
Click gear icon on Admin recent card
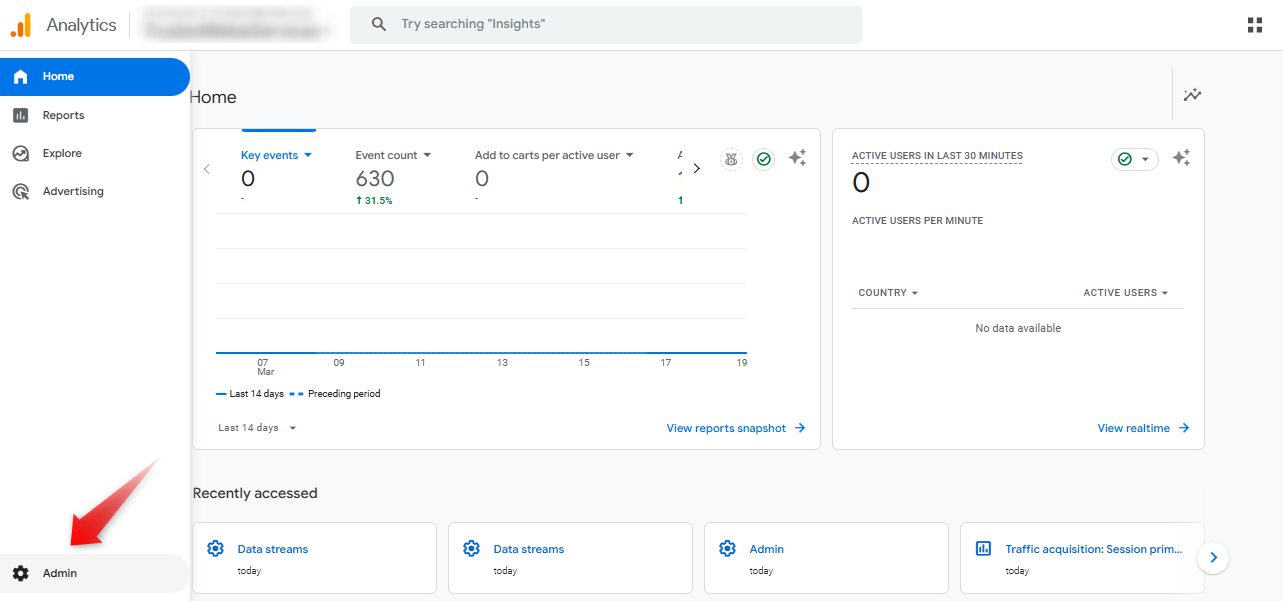[x=727, y=549]
